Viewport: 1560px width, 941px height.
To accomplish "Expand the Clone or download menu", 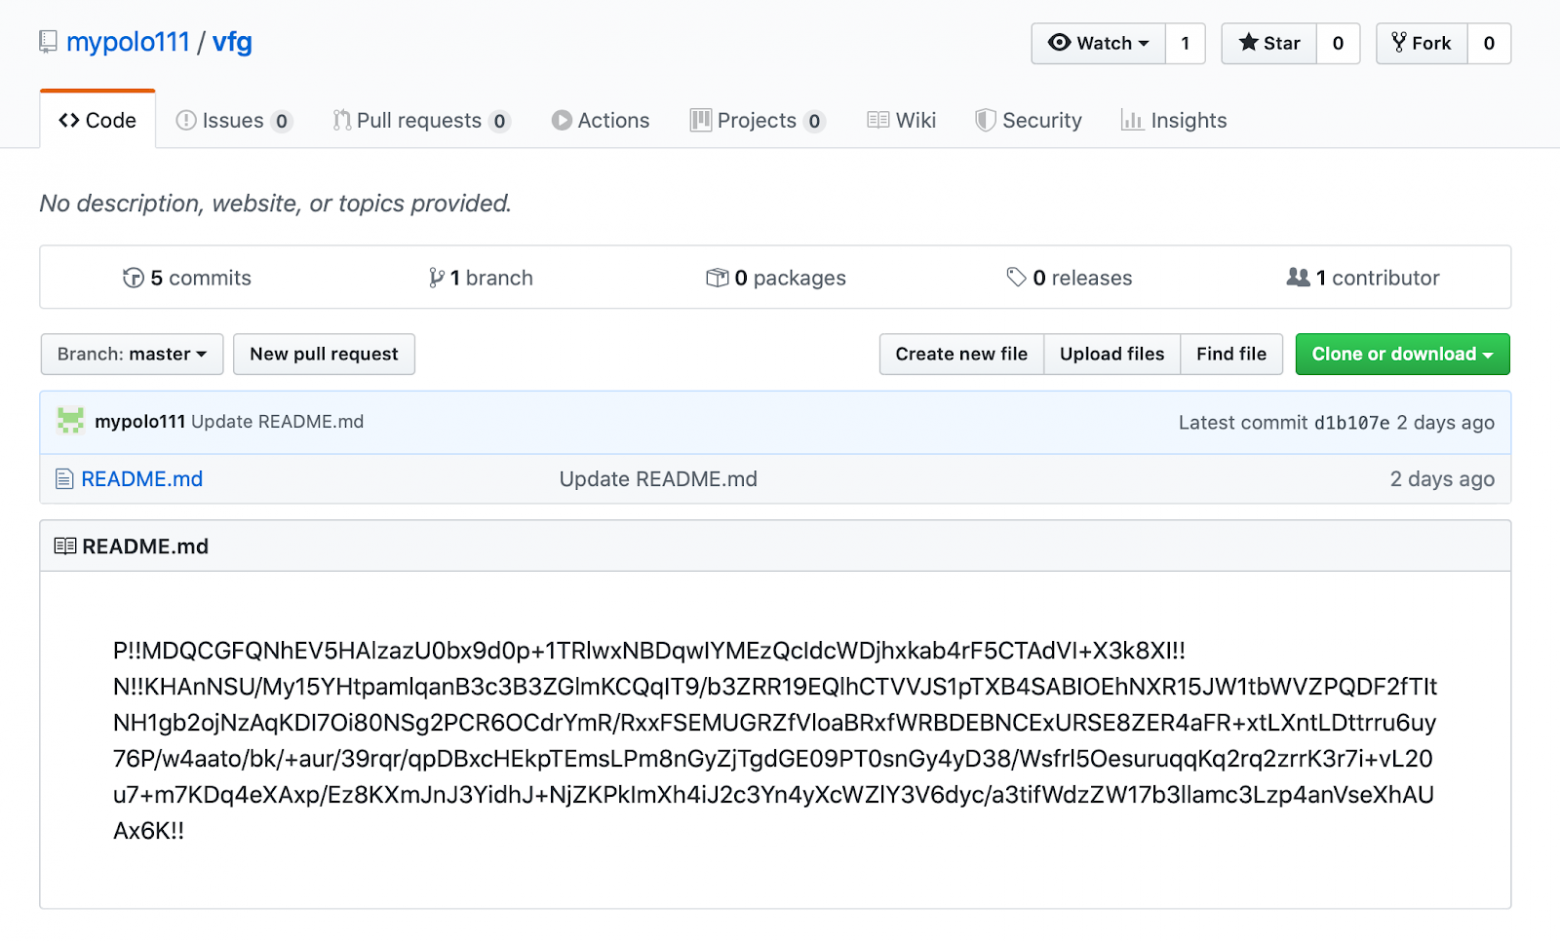I will point(1402,354).
